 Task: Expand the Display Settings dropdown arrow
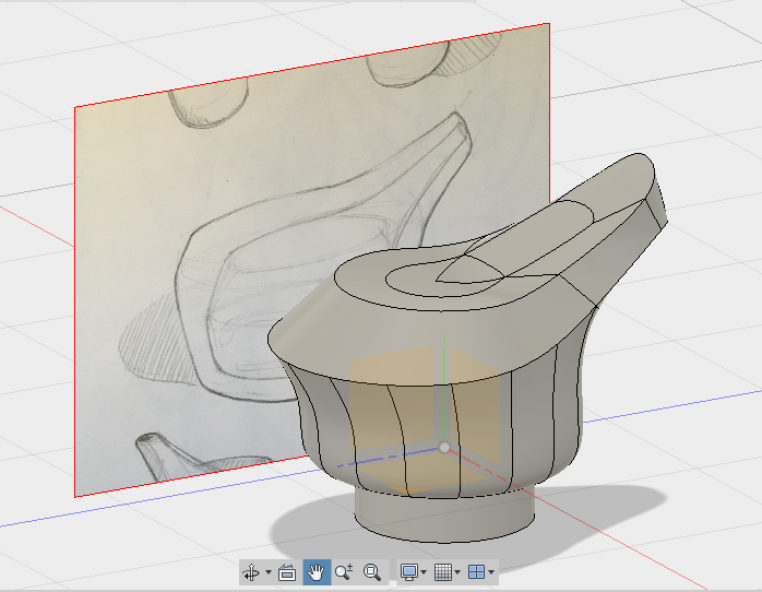424,573
